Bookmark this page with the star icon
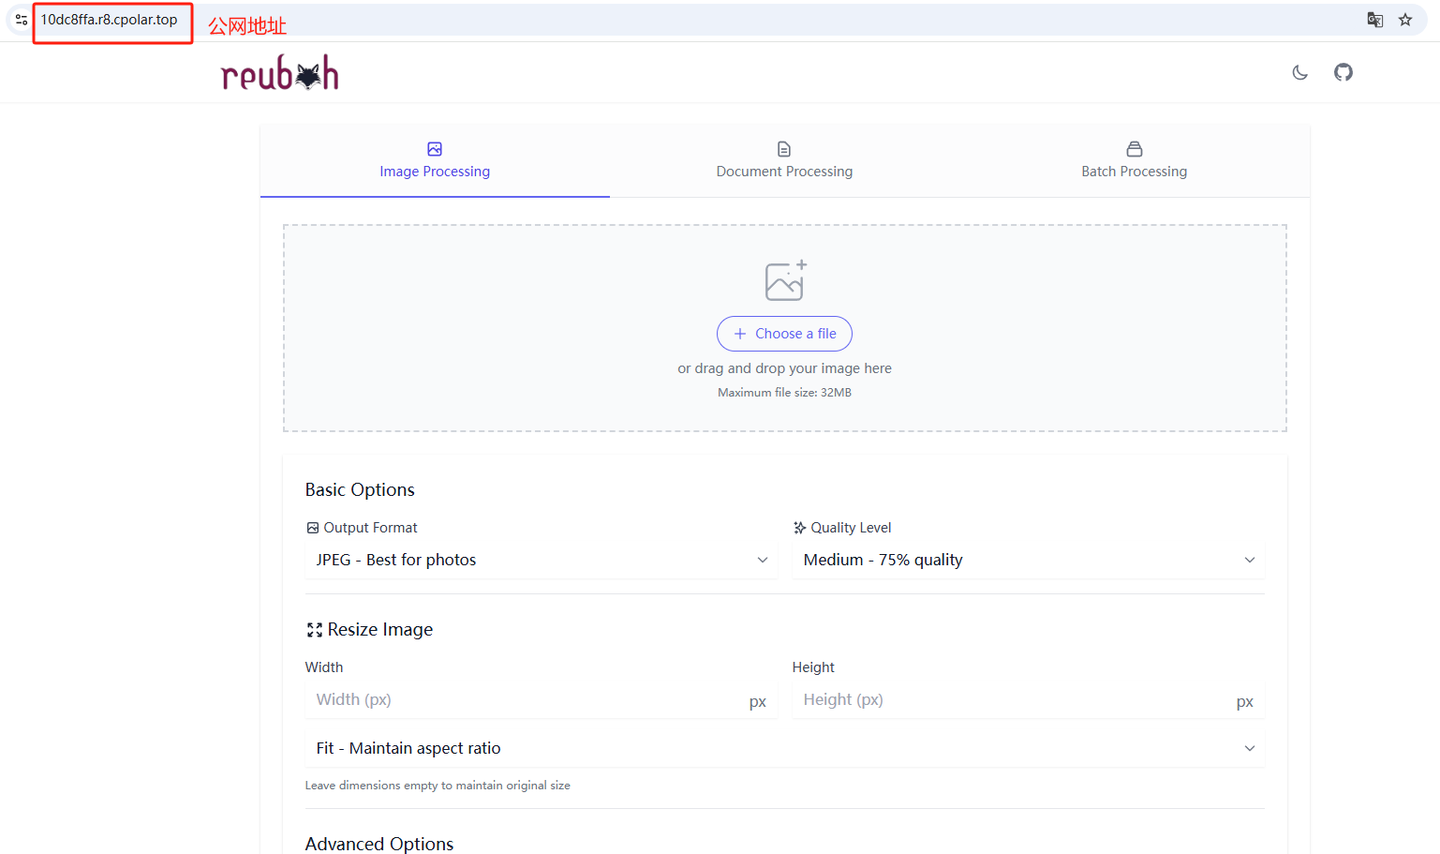Screen dimensions: 1440x854 [x=1407, y=19]
